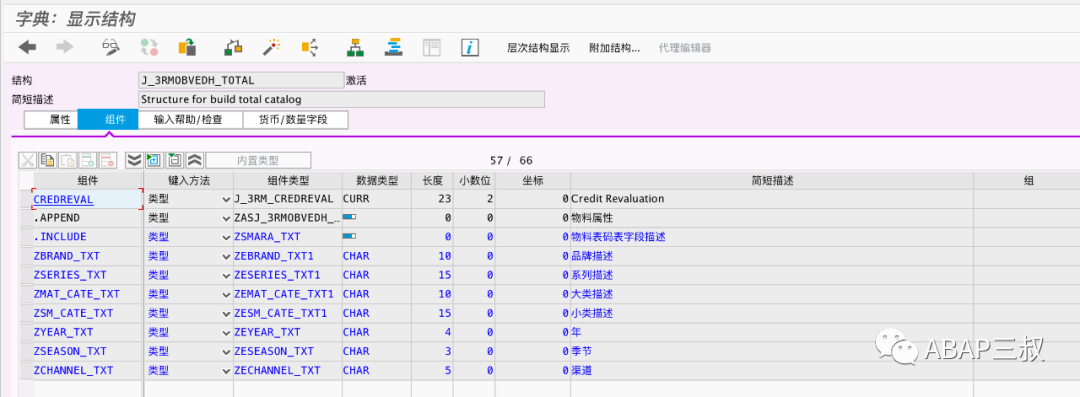Click the collapse include icon
This screenshot has width=1080, height=397.
tap(174, 160)
